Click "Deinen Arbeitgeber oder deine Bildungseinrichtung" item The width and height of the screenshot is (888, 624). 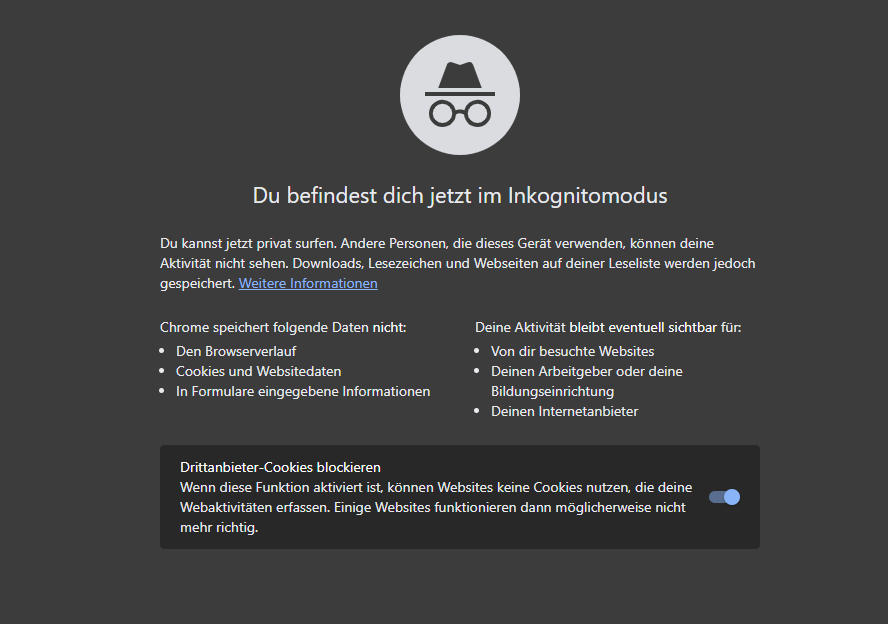pyautogui.click(x=587, y=381)
